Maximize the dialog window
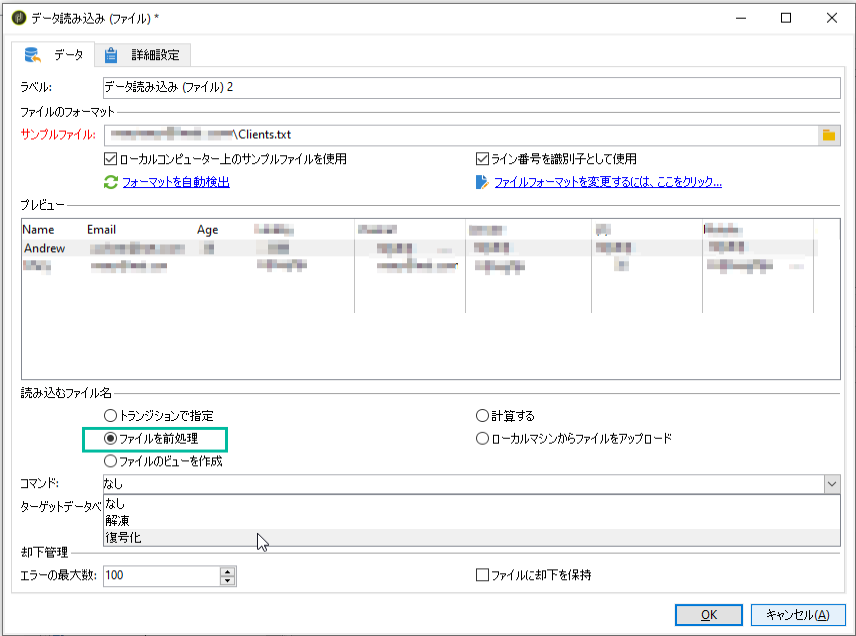 coord(786,18)
